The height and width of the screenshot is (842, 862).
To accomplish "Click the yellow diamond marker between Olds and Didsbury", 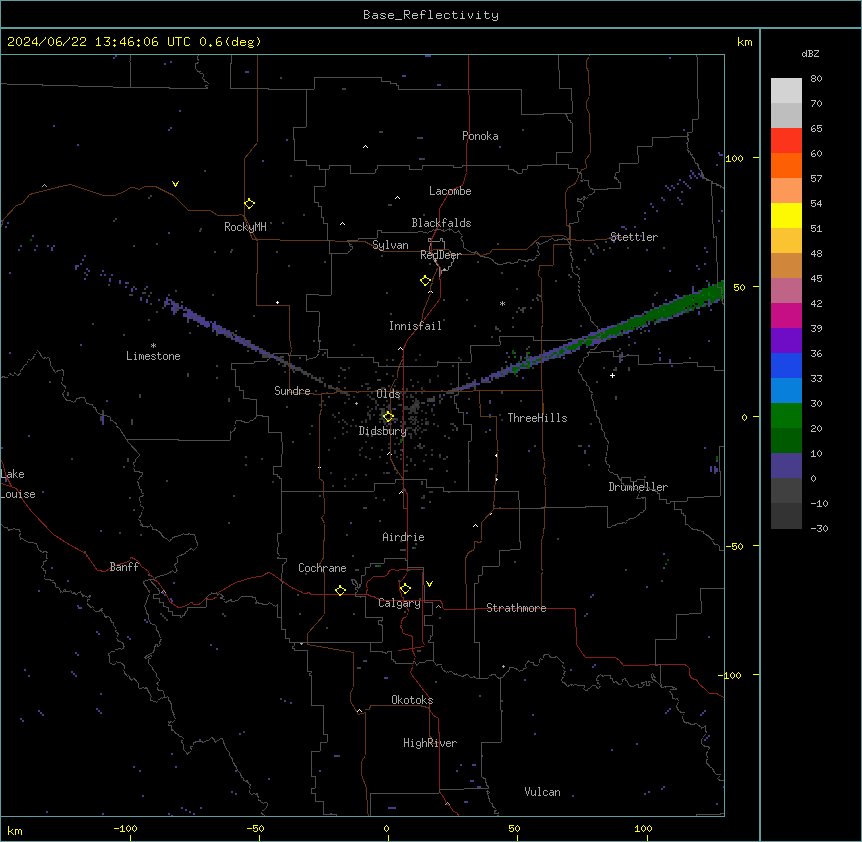I will (388, 416).
